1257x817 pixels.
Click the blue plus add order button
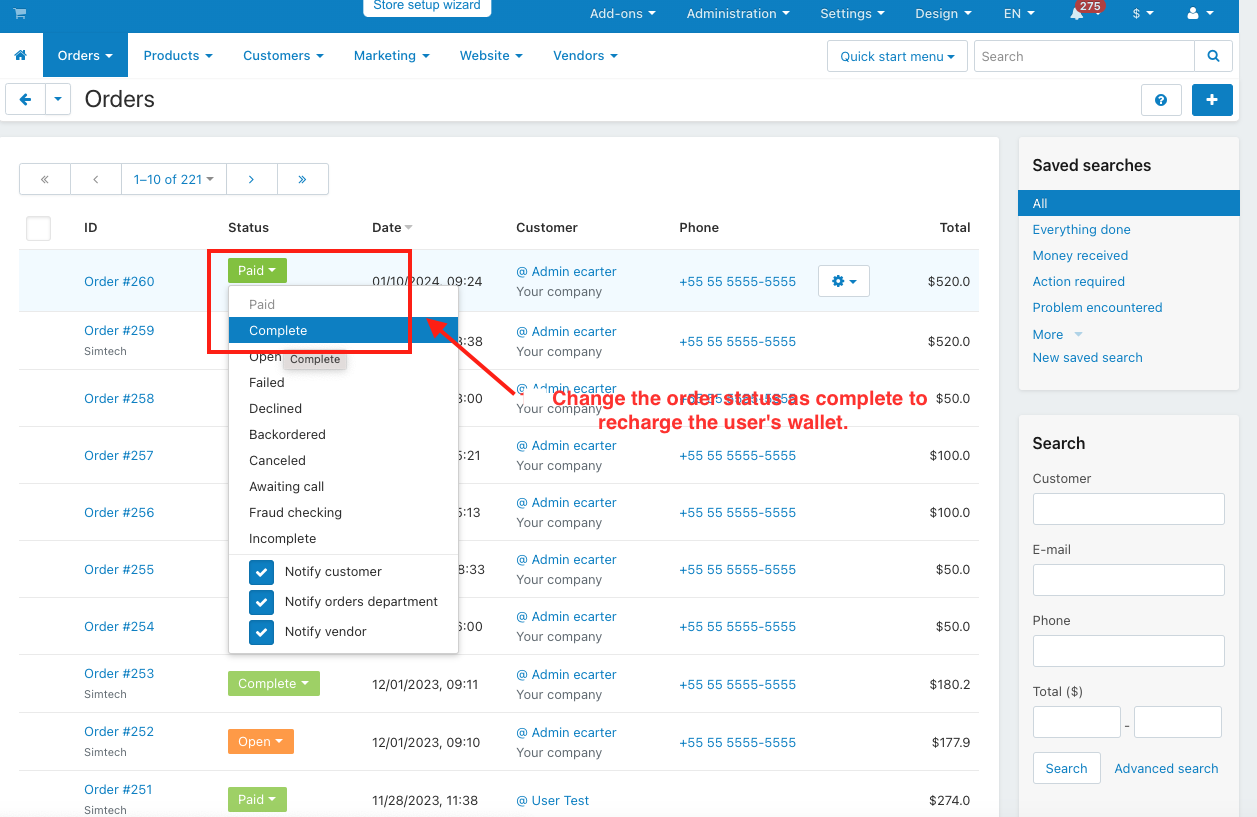[x=1212, y=100]
